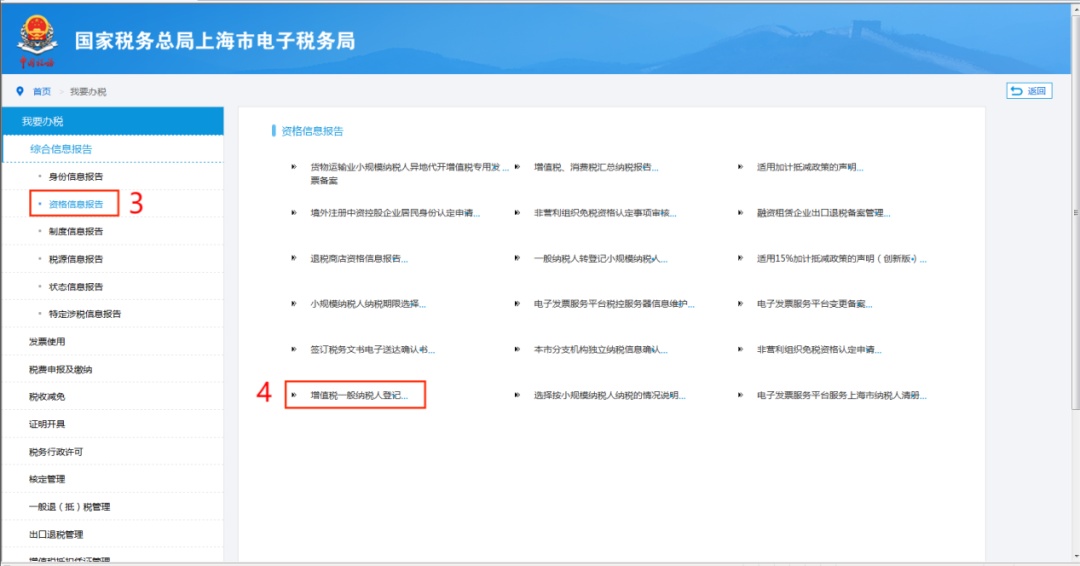Open 增值税、消费税汇总纳税报告 link

pyautogui.click(x=596, y=167)
